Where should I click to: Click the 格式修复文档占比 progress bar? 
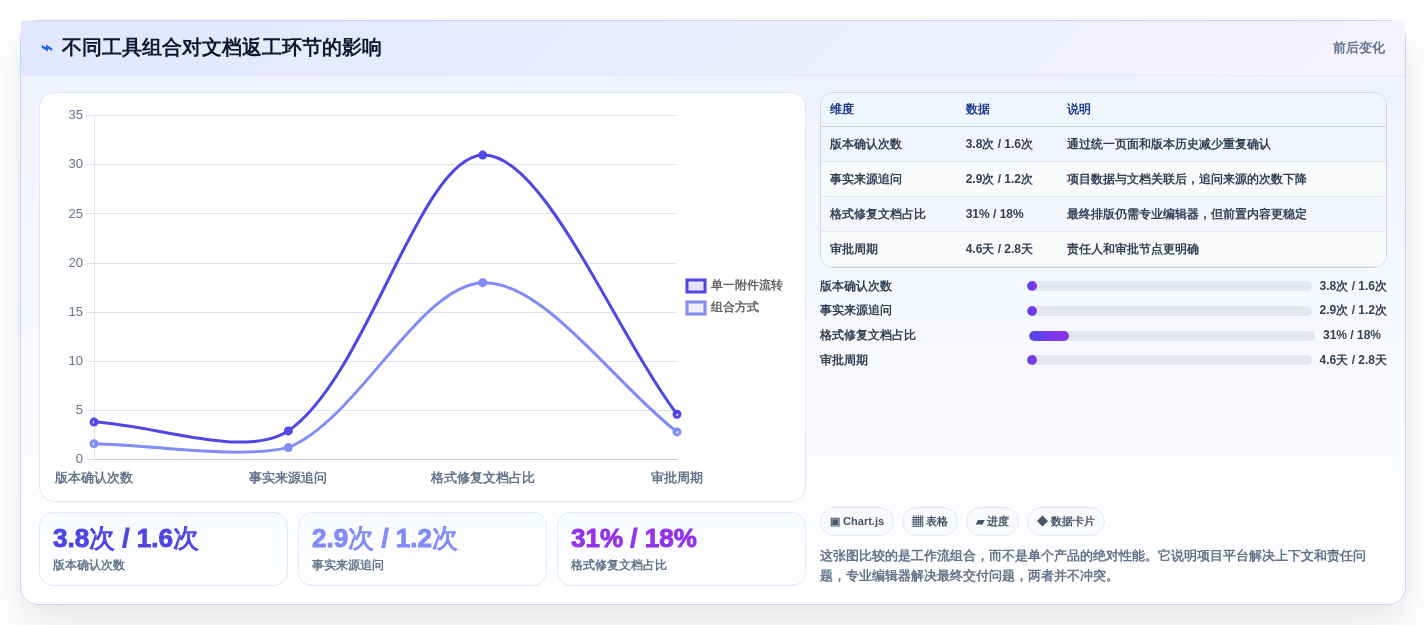[x=1171, y=336]
